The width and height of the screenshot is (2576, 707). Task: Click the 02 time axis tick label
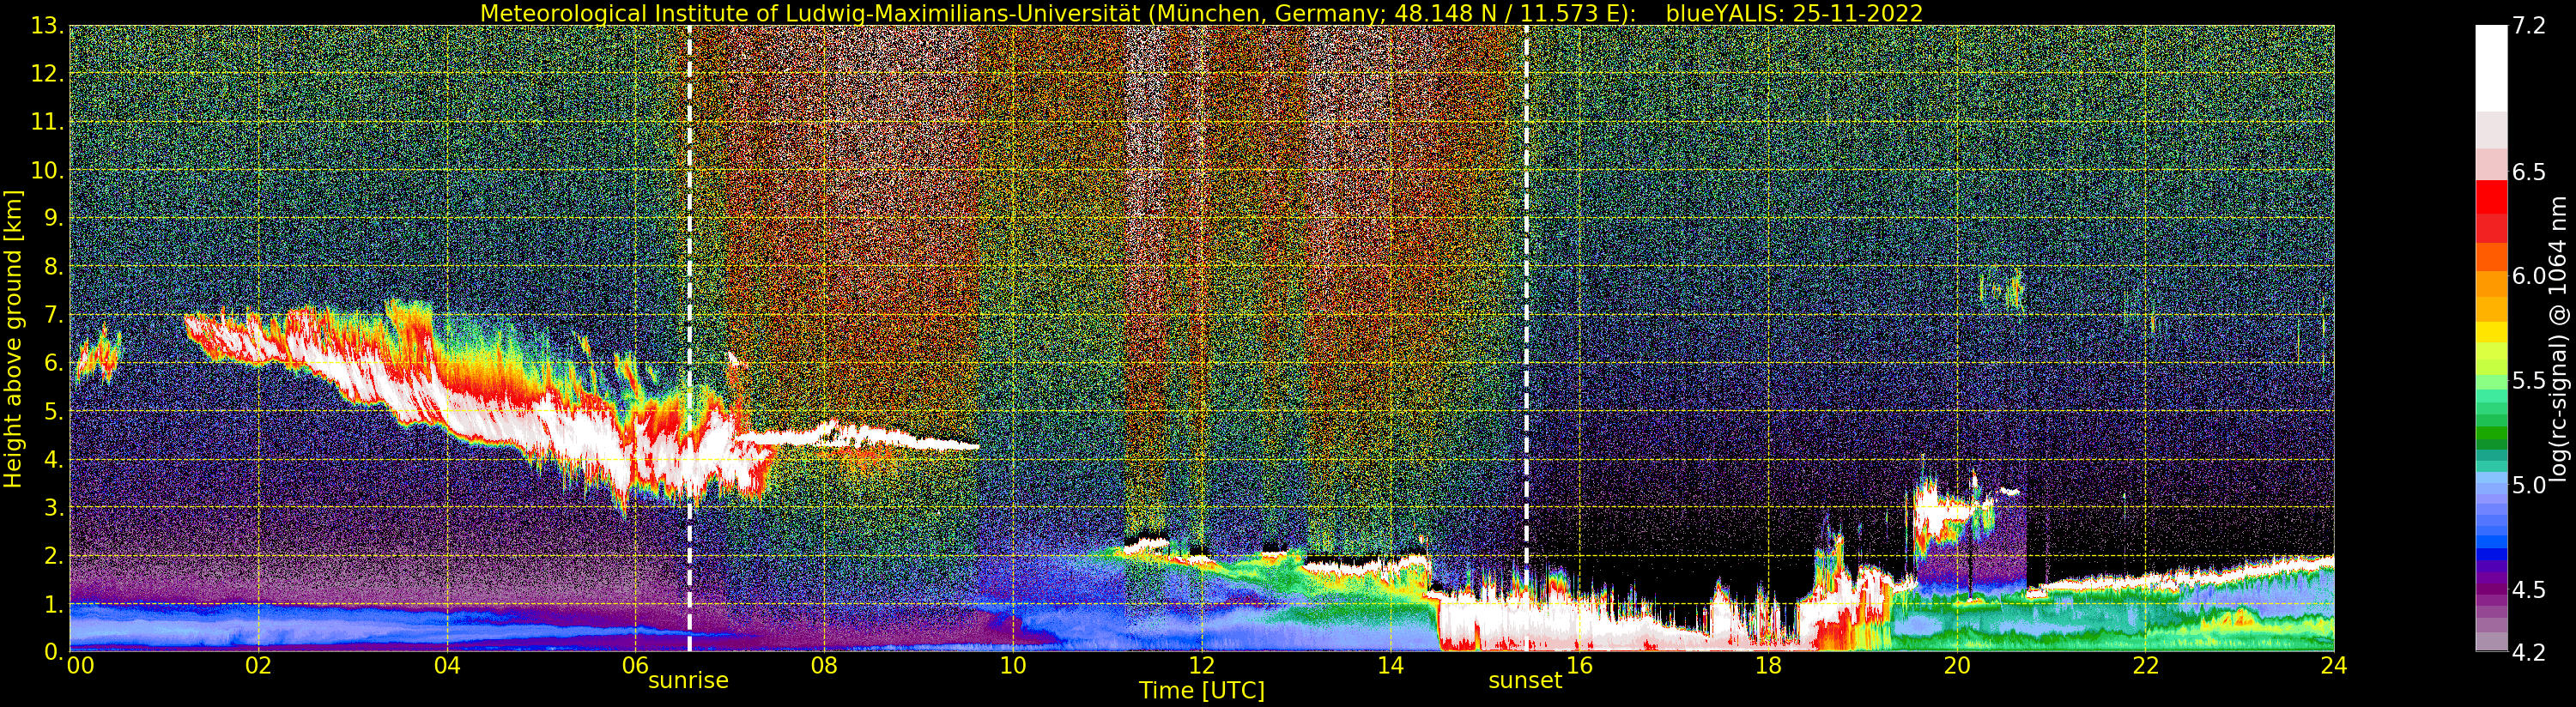tap(258, 666)
